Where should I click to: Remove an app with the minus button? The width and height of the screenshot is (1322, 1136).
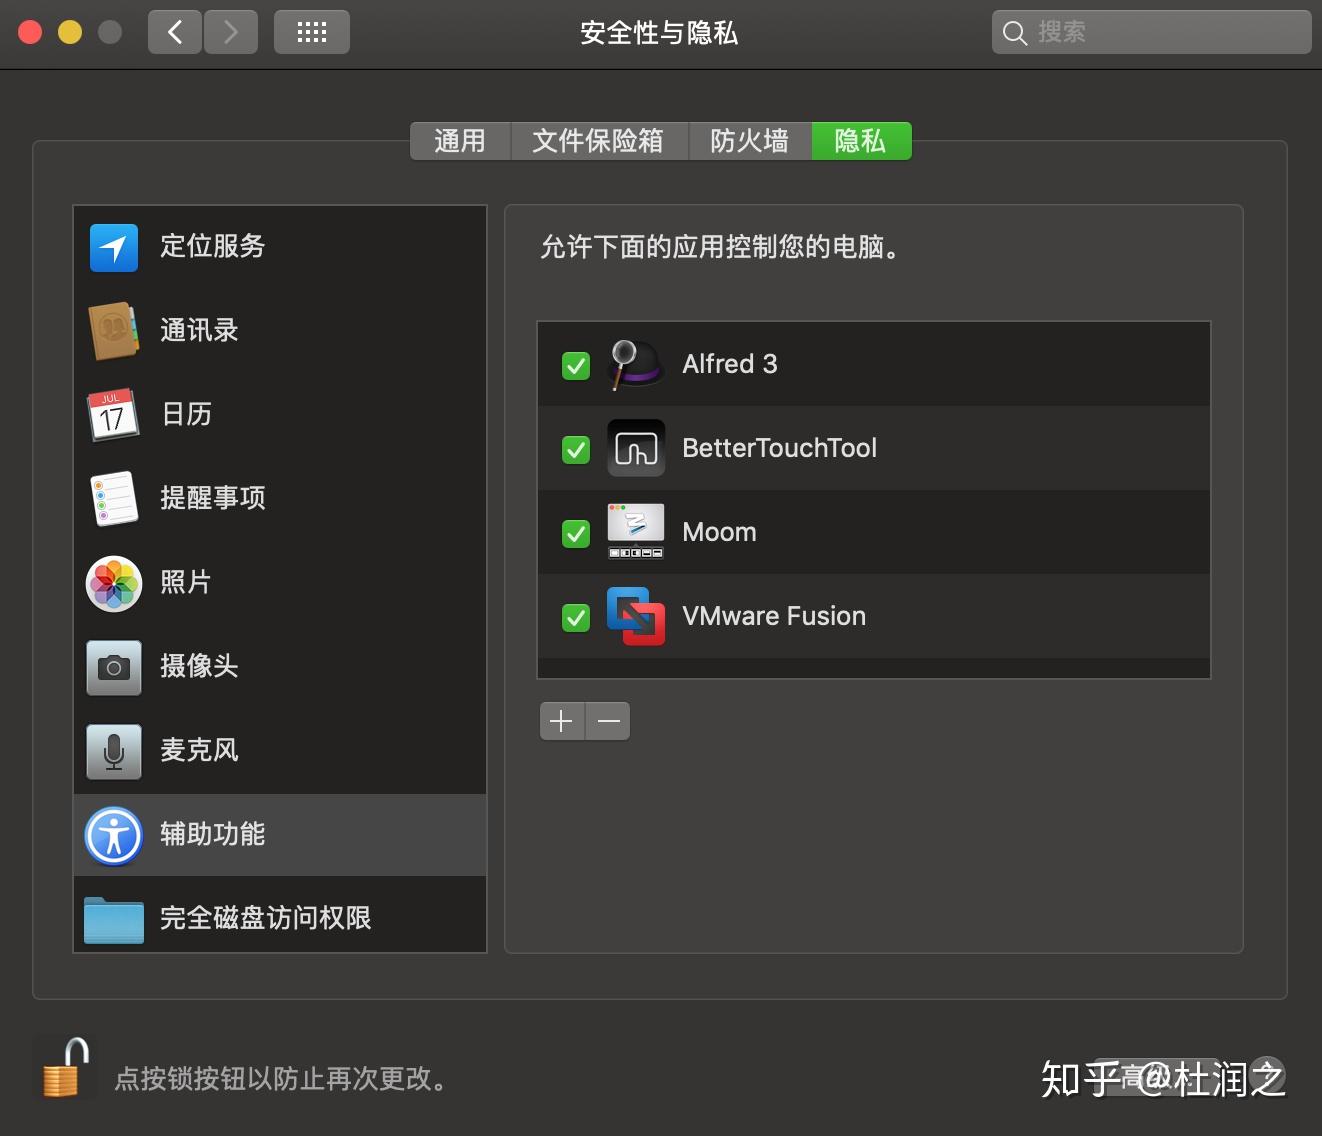pos(608,721)
